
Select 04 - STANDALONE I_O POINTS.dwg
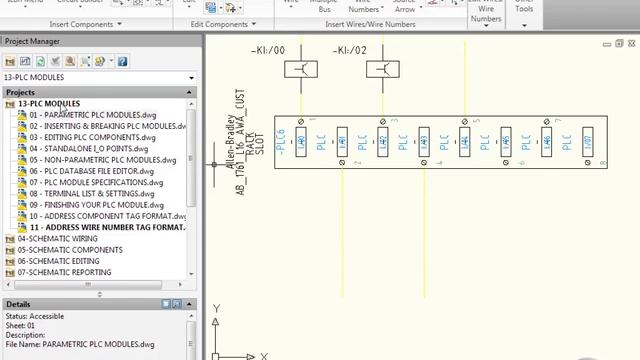tap(89, 149)
